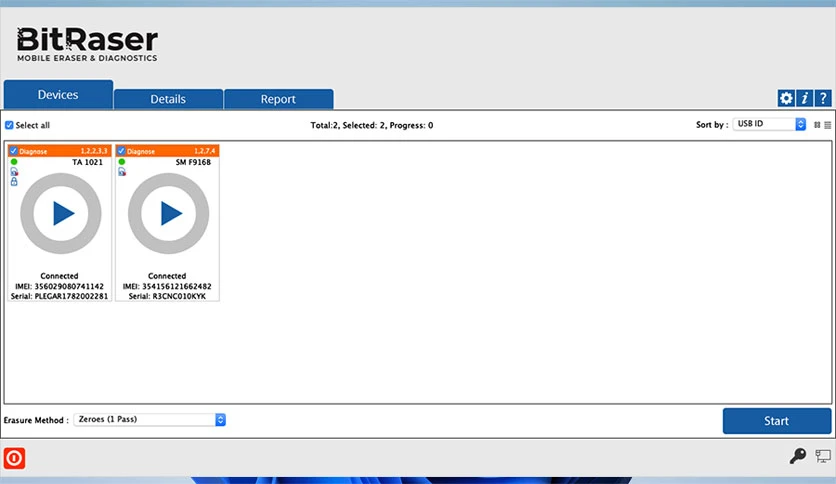Open the help question mark icon

(823, 98)
